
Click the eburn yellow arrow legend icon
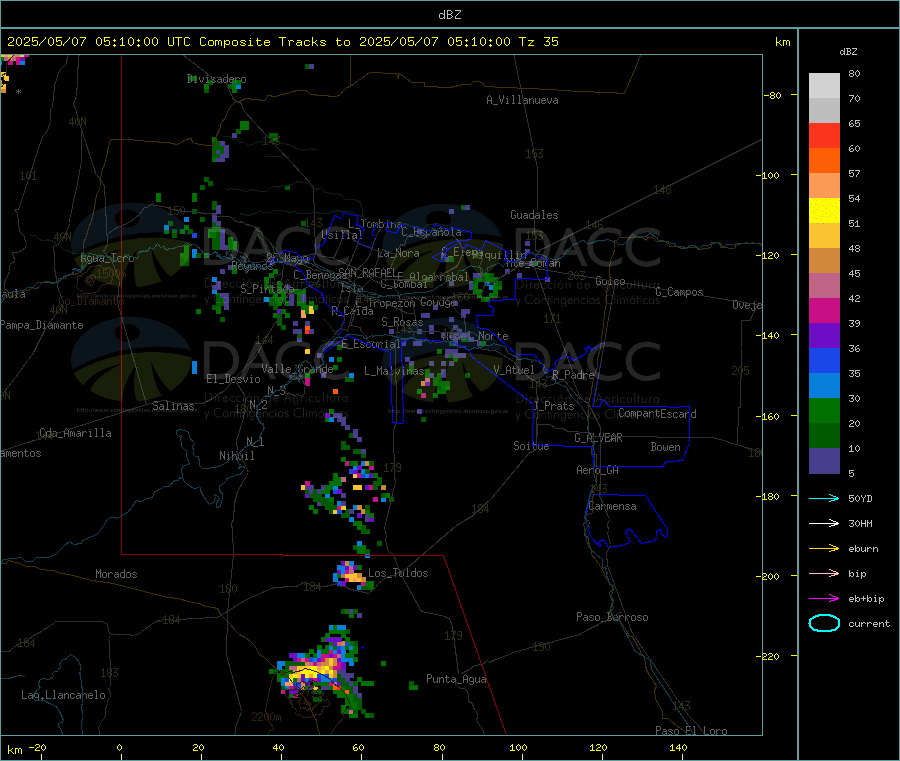pyautogui.click(x=824, y=549)
